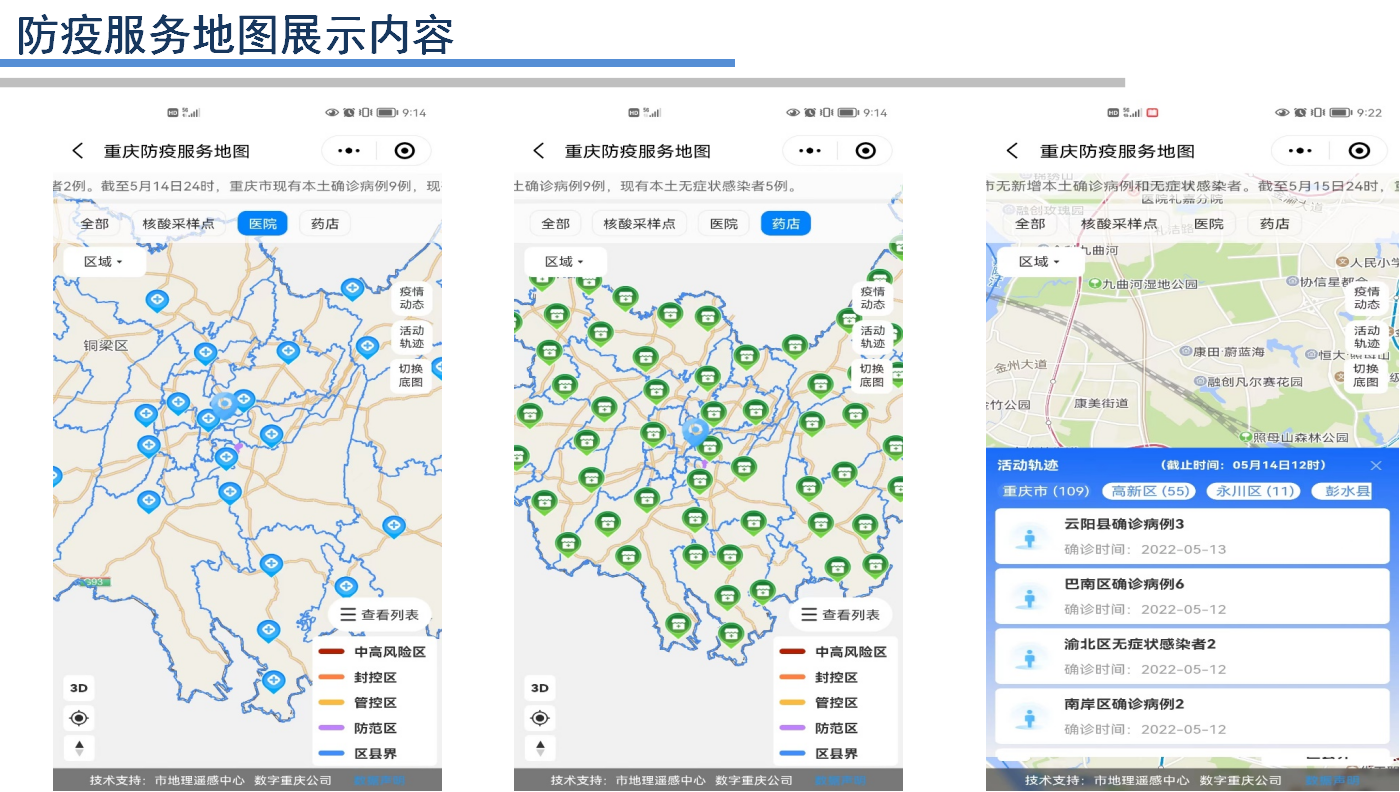
Task: Toggle 活动轨迹 on left phone map
Action: coord(412,337)
